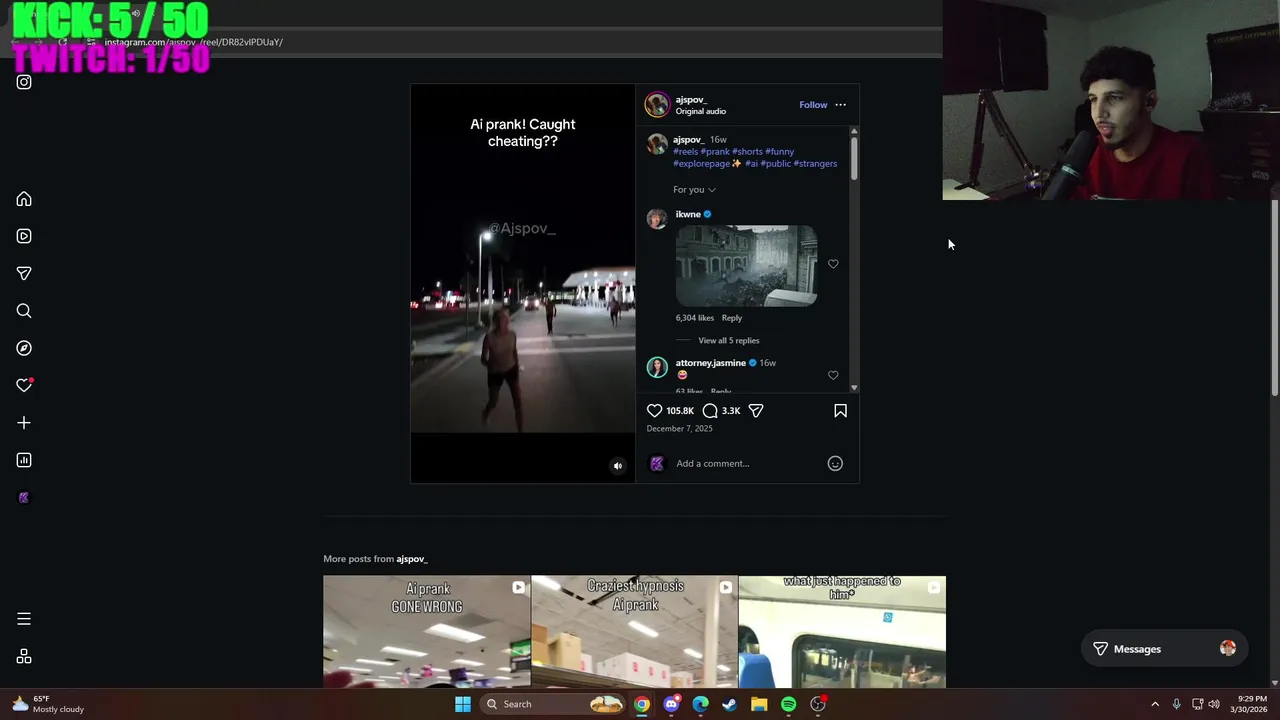Screen dimensions: 1280x720
Task: Like ikwne's comment
Action: (x=833, y=264)
